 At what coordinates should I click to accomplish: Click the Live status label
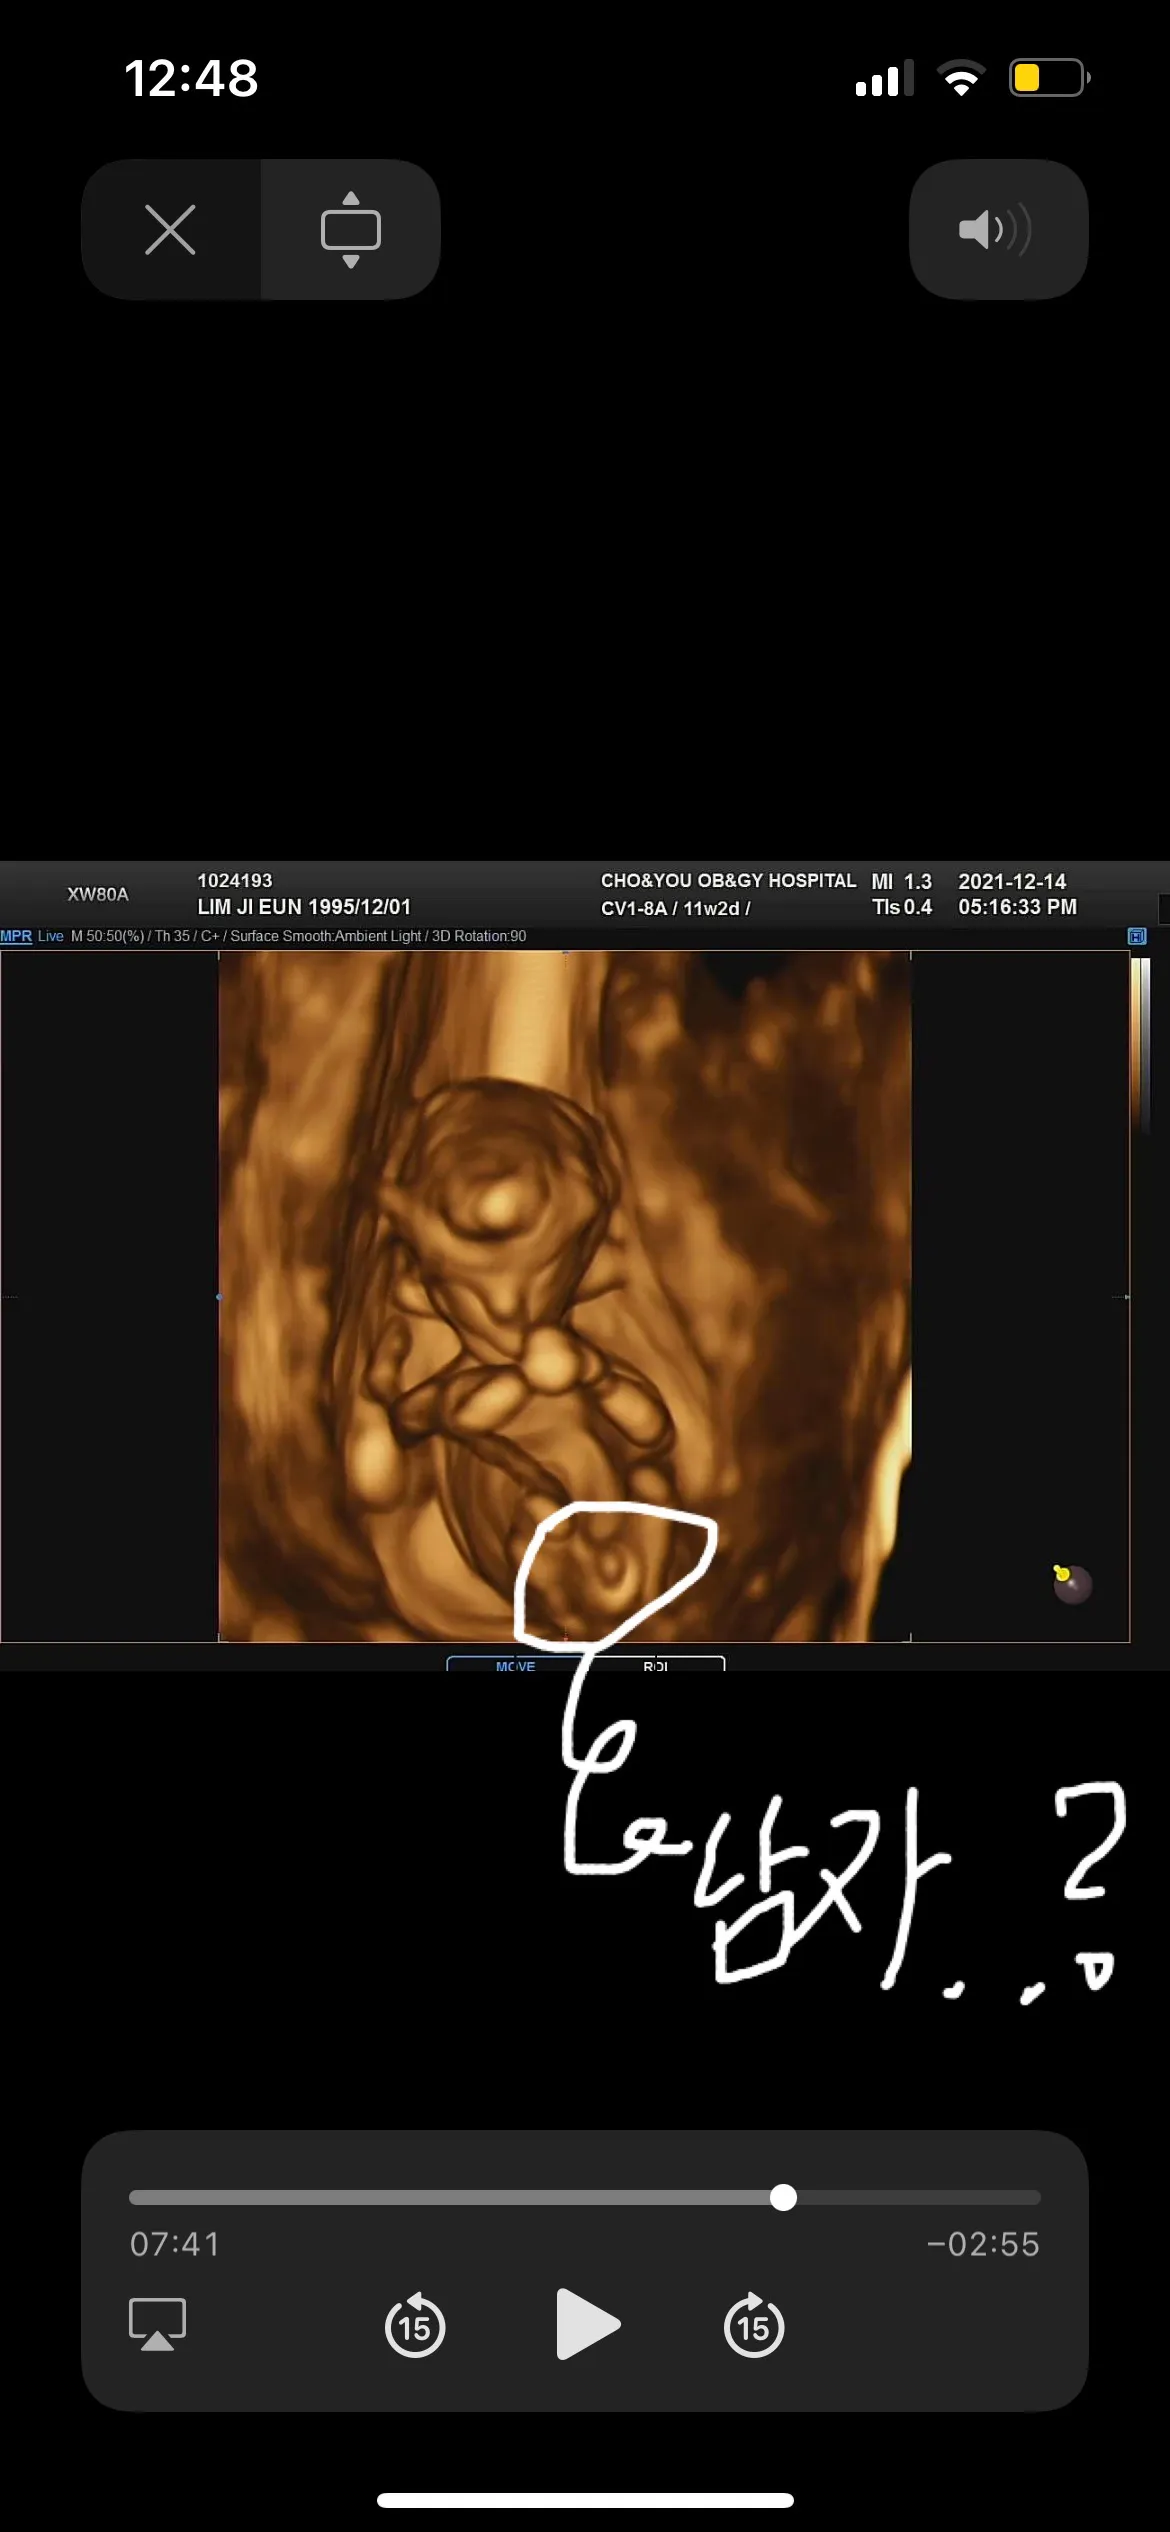click(x=51, y=936)
